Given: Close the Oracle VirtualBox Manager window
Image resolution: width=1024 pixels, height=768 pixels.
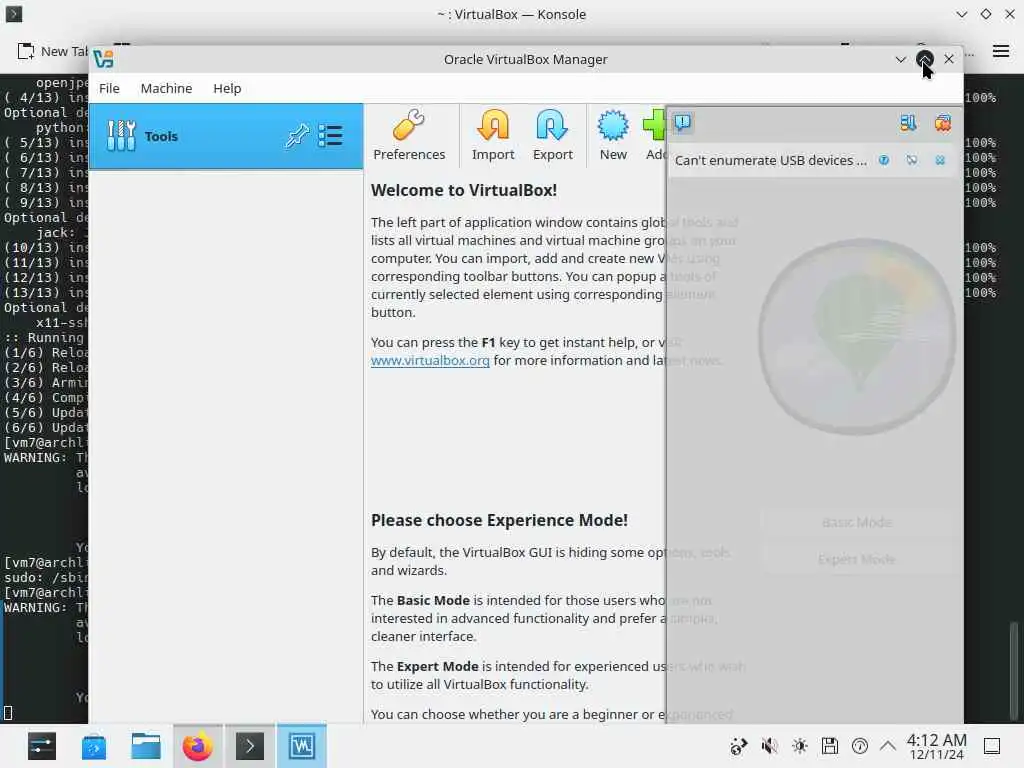Looking at the screenshot, I should coord(949,59).
